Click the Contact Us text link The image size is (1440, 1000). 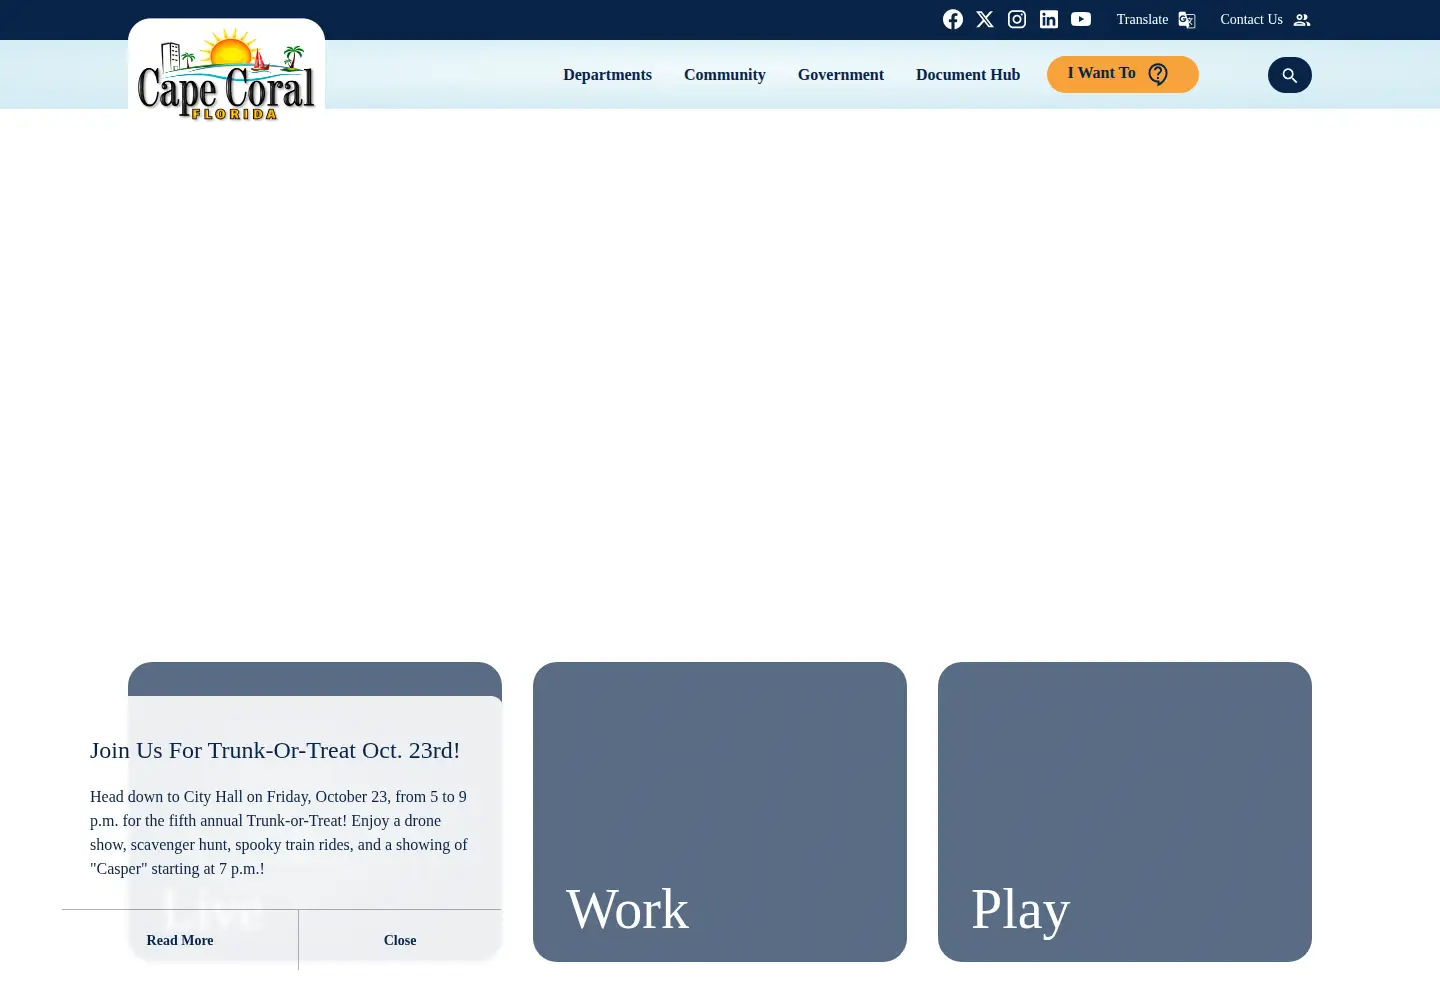tap(1251, 20)
